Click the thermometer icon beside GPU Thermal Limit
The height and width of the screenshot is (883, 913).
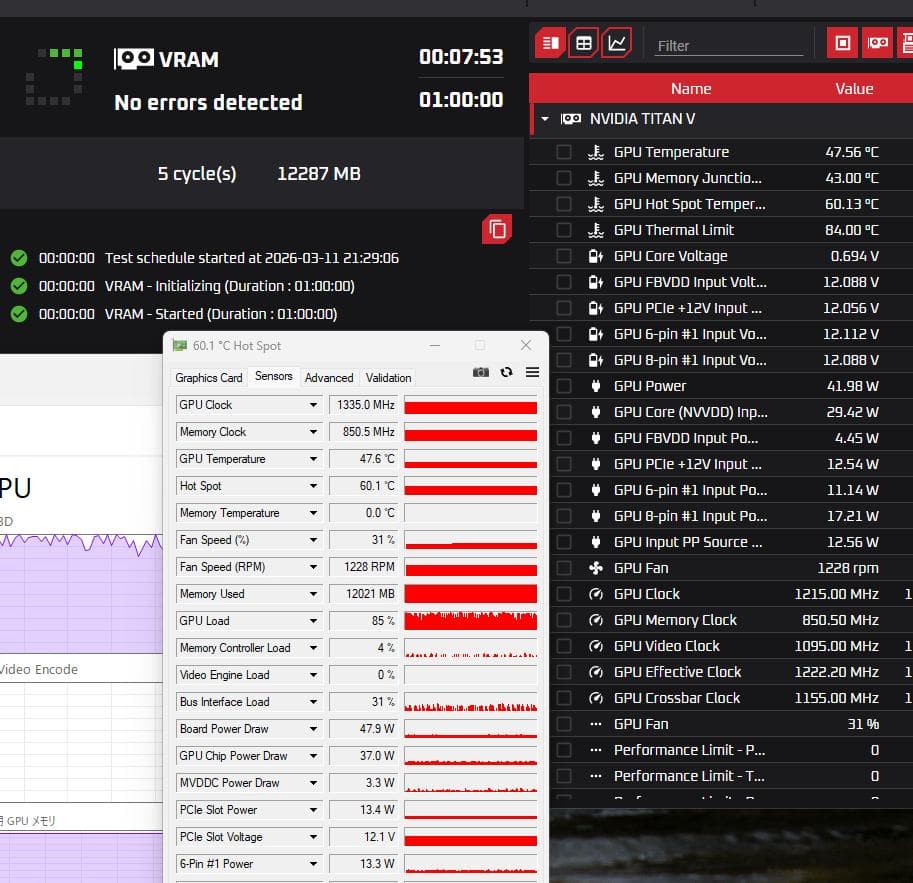[x=595, y=230]
